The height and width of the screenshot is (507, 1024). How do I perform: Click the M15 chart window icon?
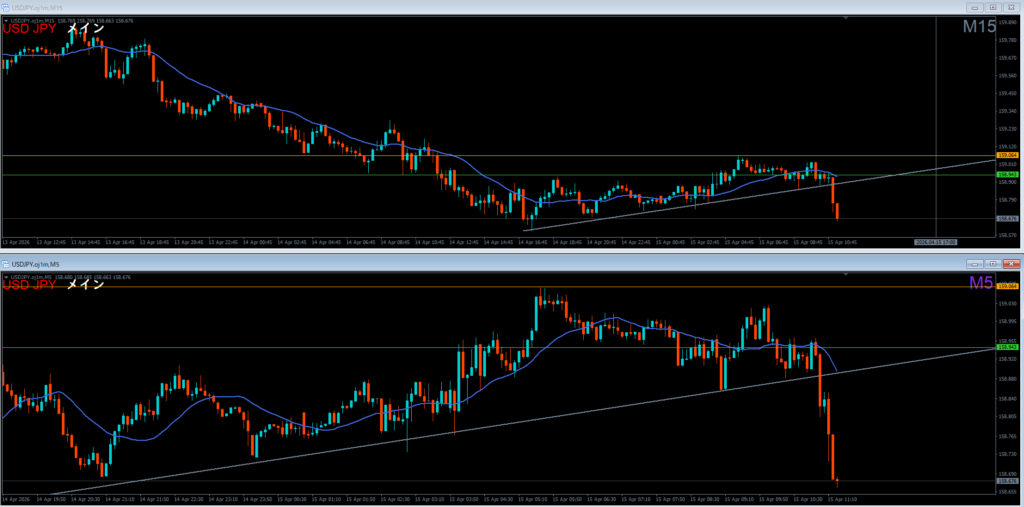[x=6, y=7]
